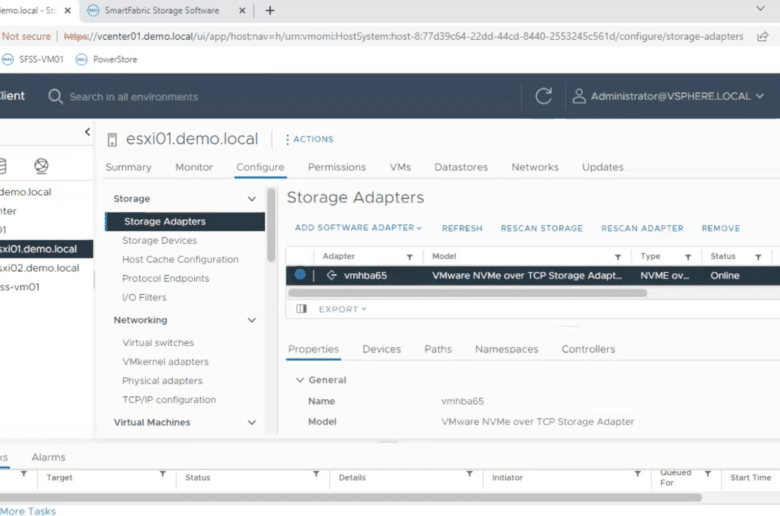
Task: Open Add Software Adapter dropdown
Action: pyautogui.click(x=358, y=227)
